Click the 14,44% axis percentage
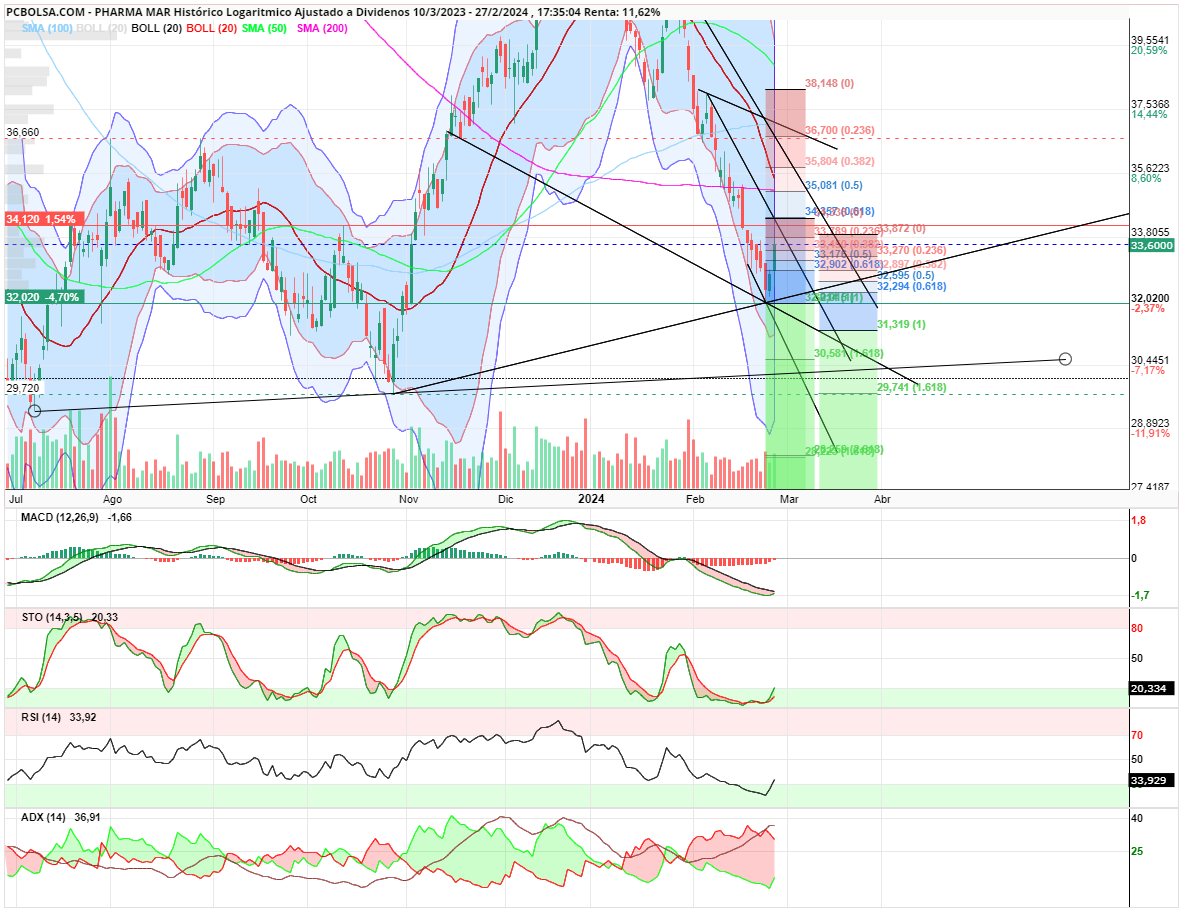Screen dimensions: 1183x912 [x=1149, y=115]
